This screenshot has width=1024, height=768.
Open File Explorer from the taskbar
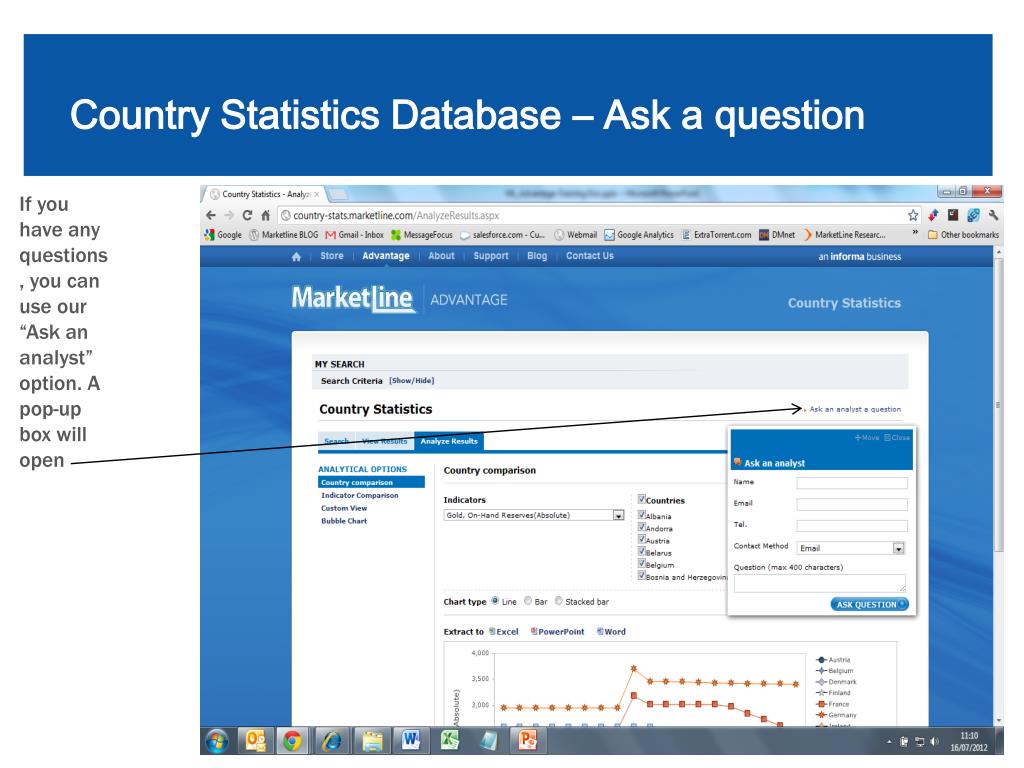(x=372, y=741)
